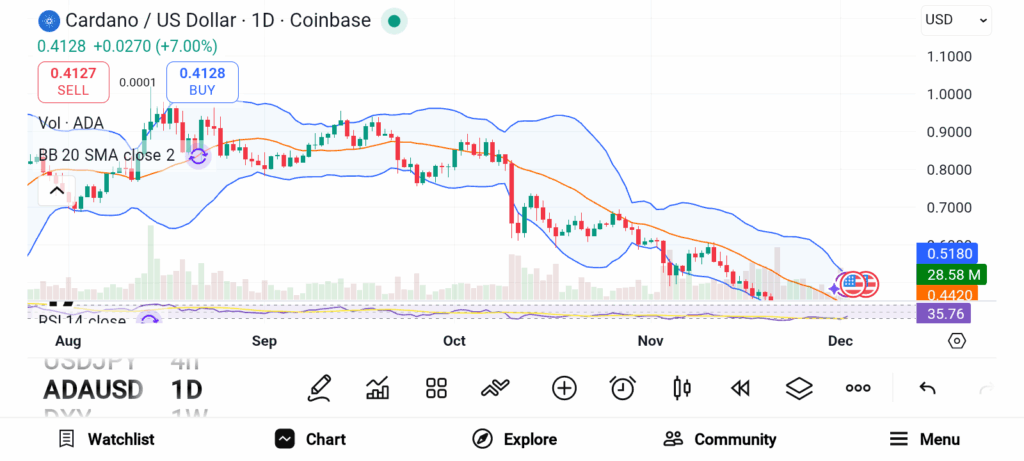Viewport: 1024px width, 461px height.
Task: Open the layout grid icon
Action: point(436,388)
